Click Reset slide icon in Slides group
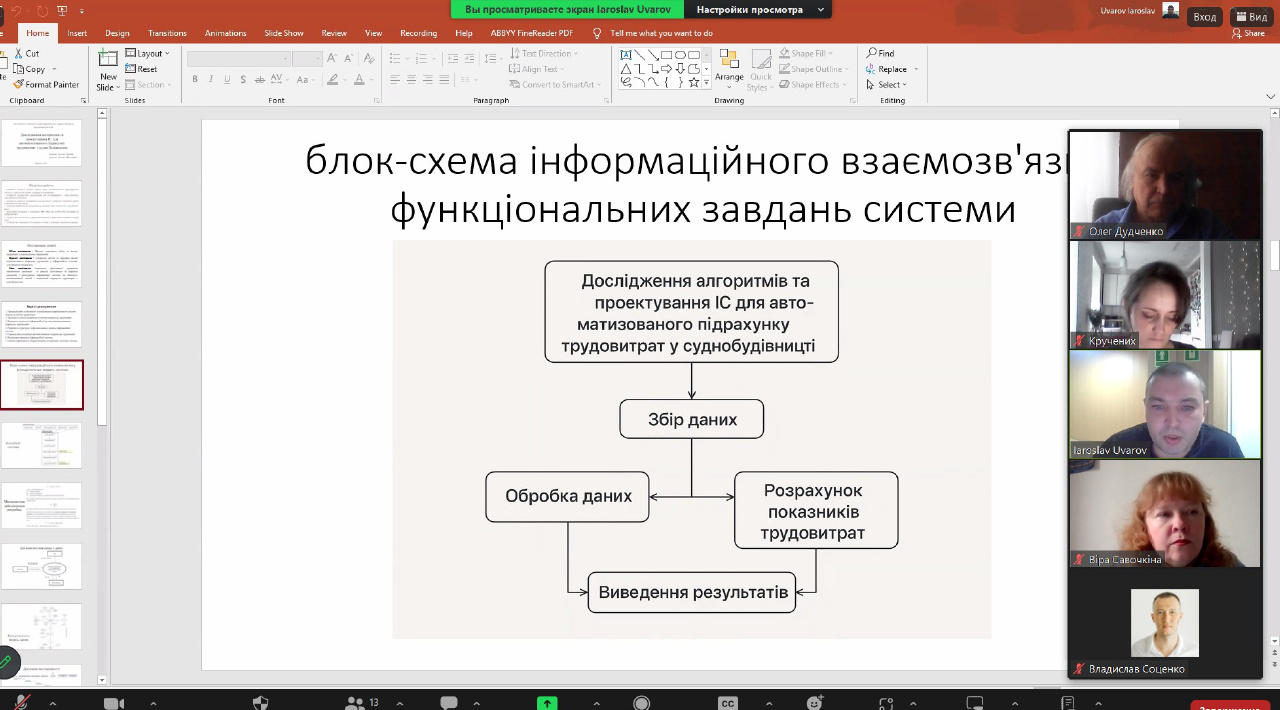 [x=131, y=69]
